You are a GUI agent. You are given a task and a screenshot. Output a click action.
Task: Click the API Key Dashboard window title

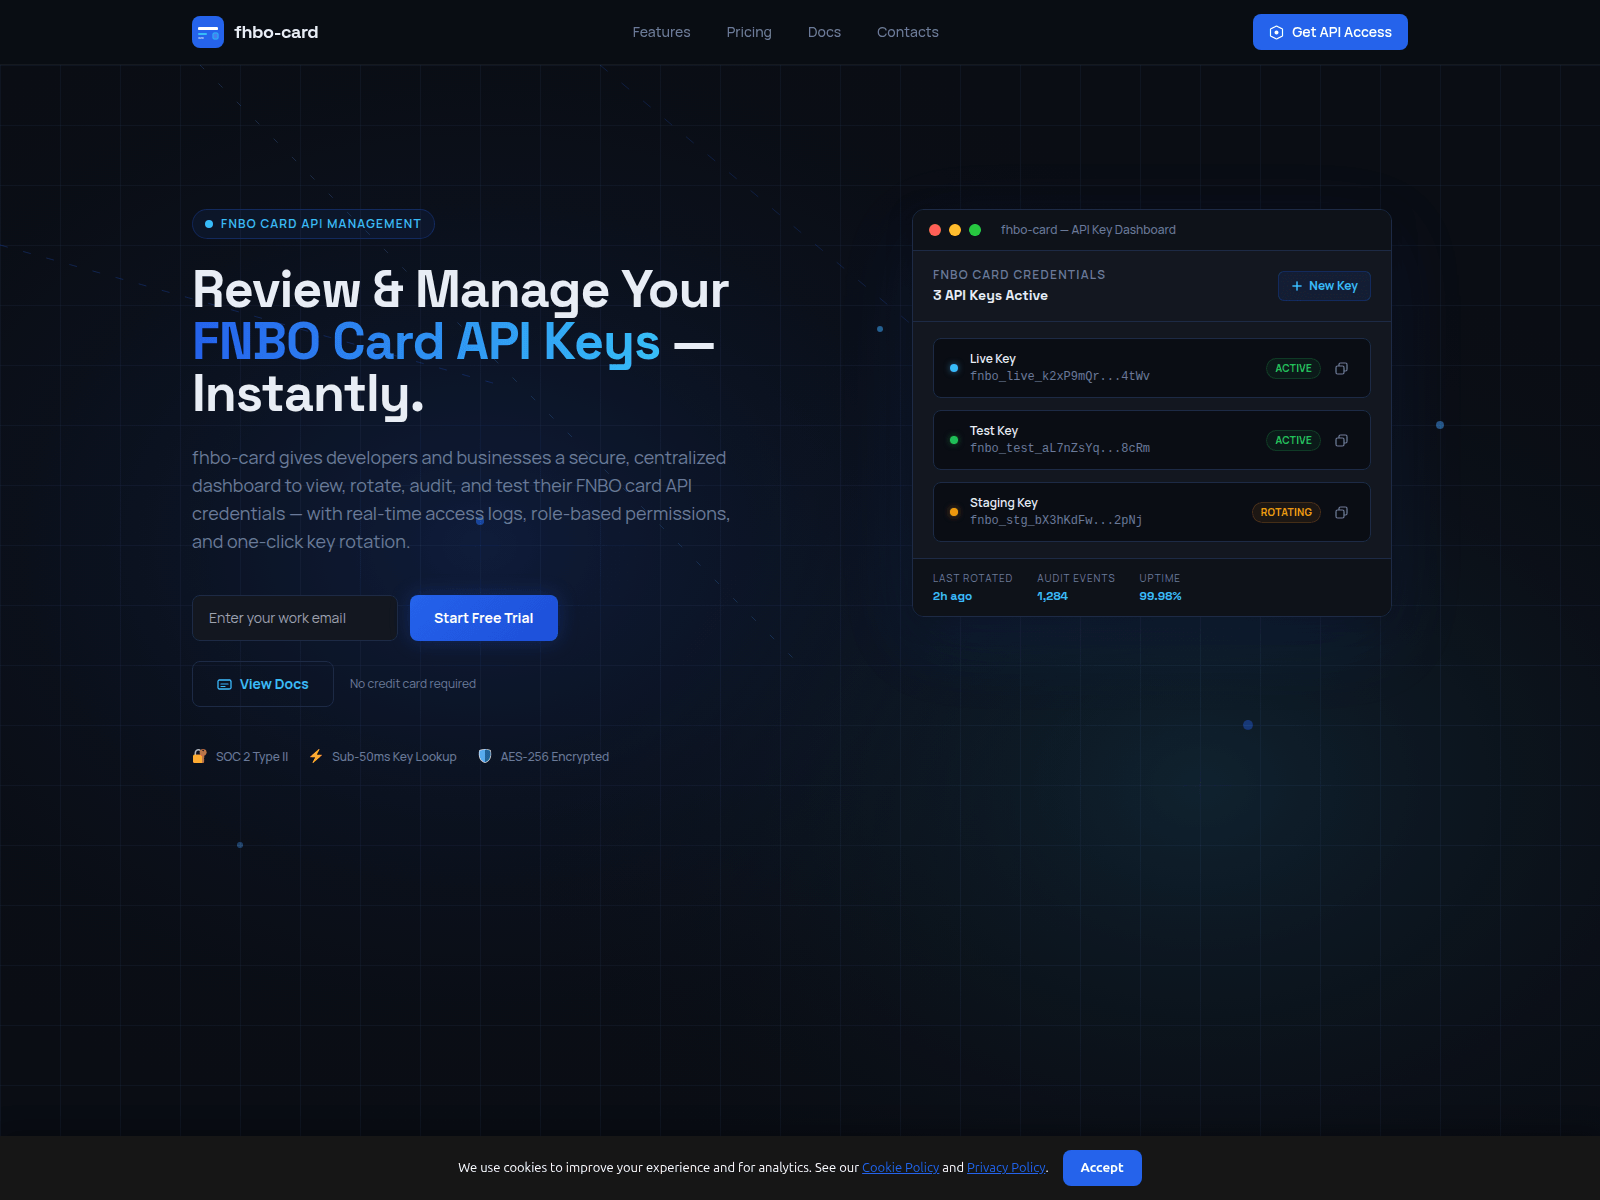coord(1088,230)
